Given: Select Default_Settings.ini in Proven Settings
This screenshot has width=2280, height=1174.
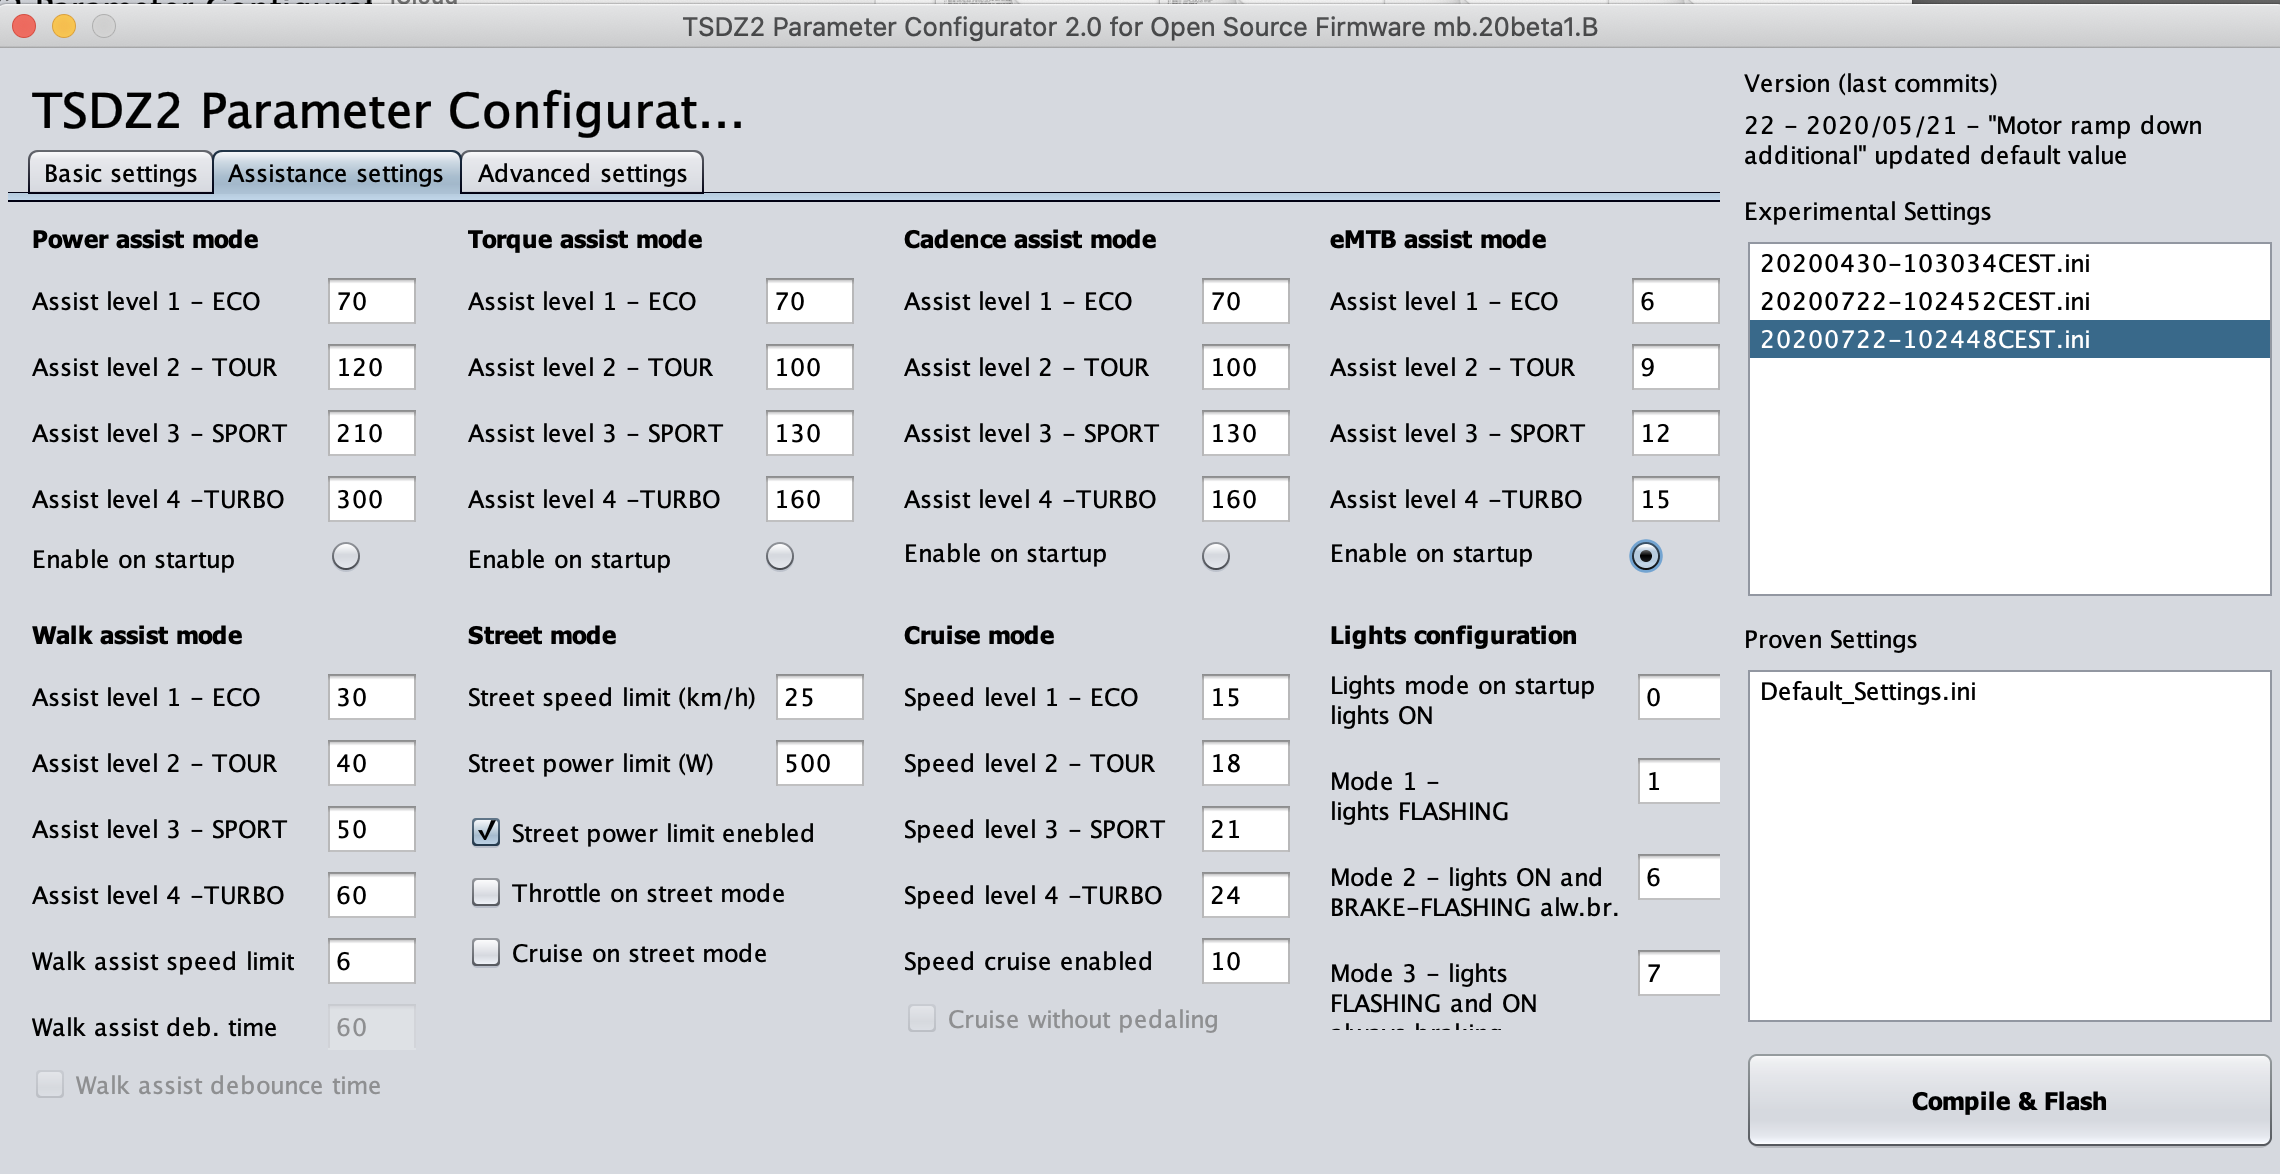Looking at the screenshot, I should pyautogui.click(x=2009, y=691).
